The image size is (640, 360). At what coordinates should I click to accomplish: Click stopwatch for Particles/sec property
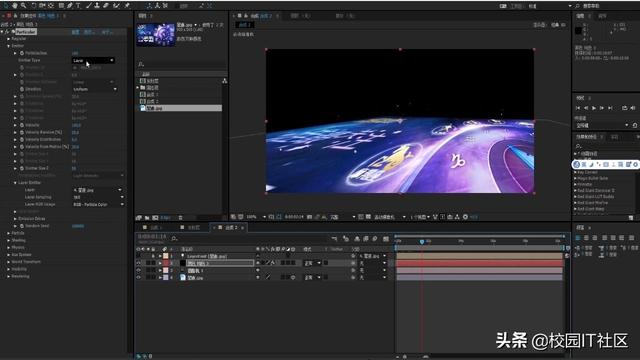coord(22,53)
